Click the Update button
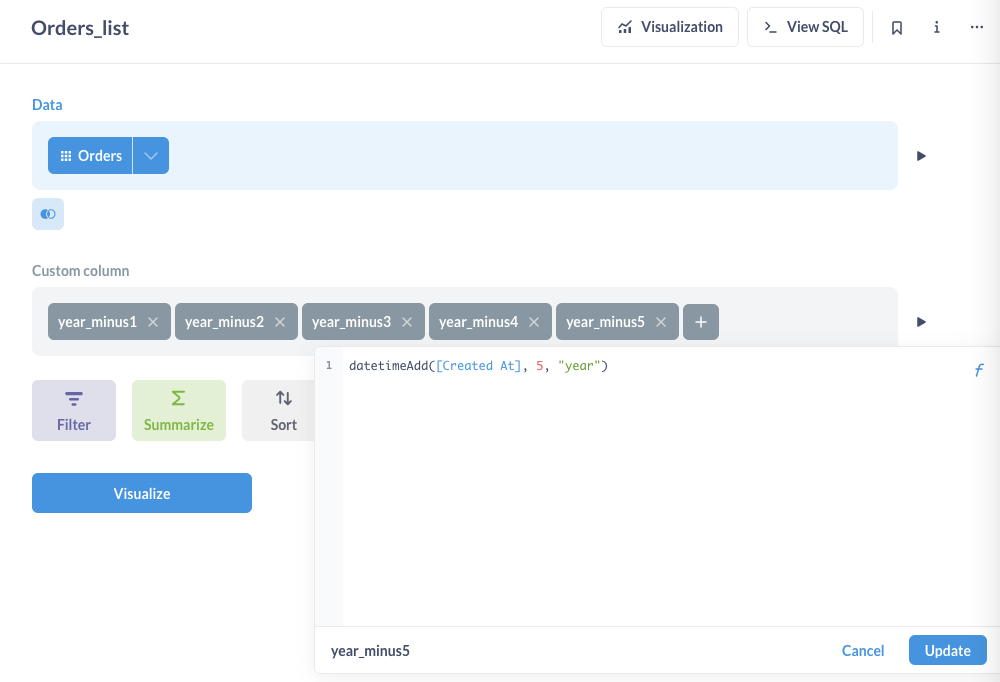The width and height of the screenshot is (1000, 682). point(948,650)
